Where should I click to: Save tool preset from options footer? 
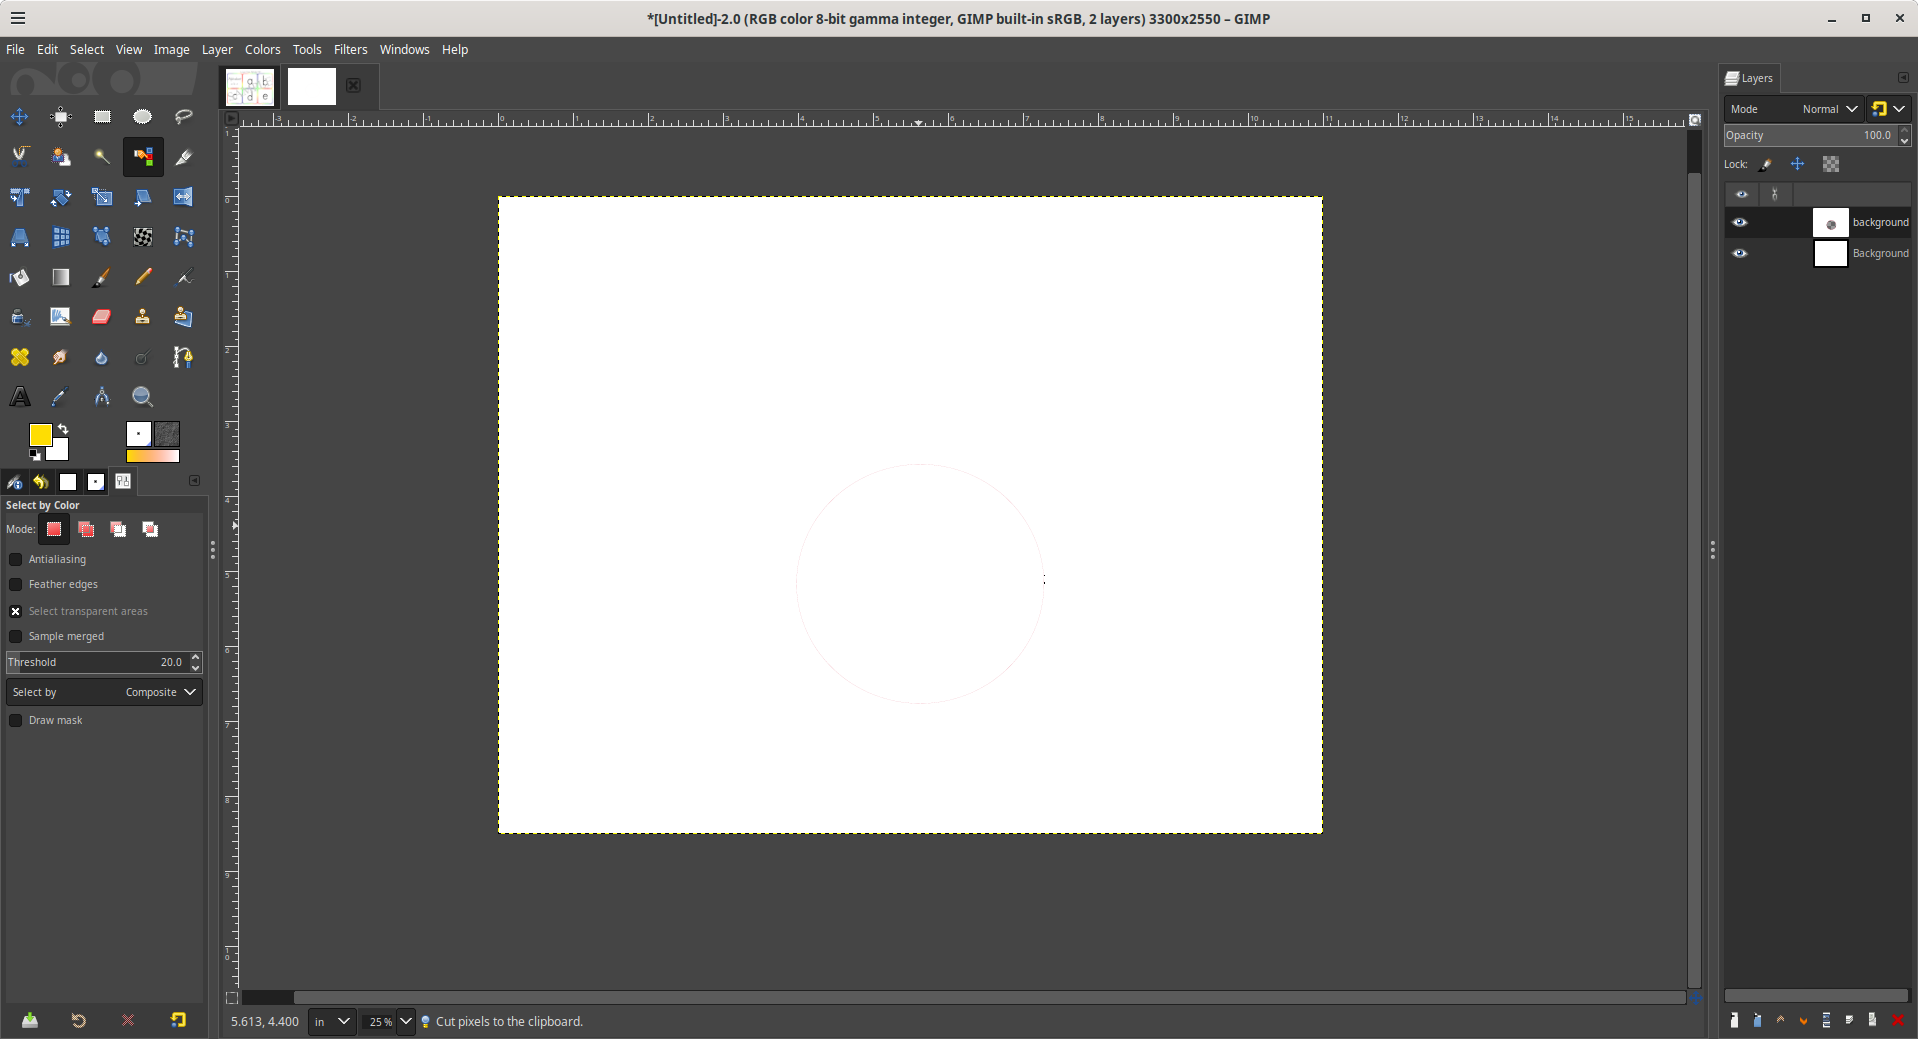30,1020
